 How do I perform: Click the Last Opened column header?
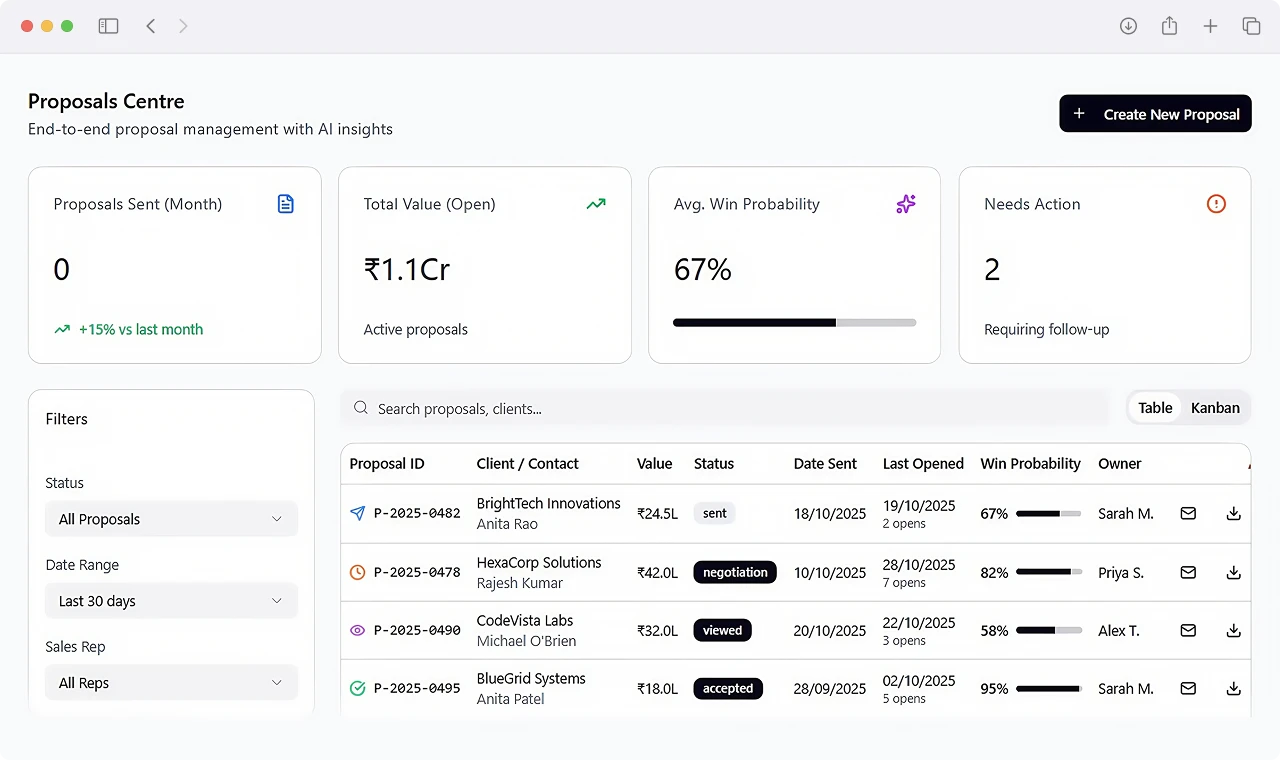(923, 463)
